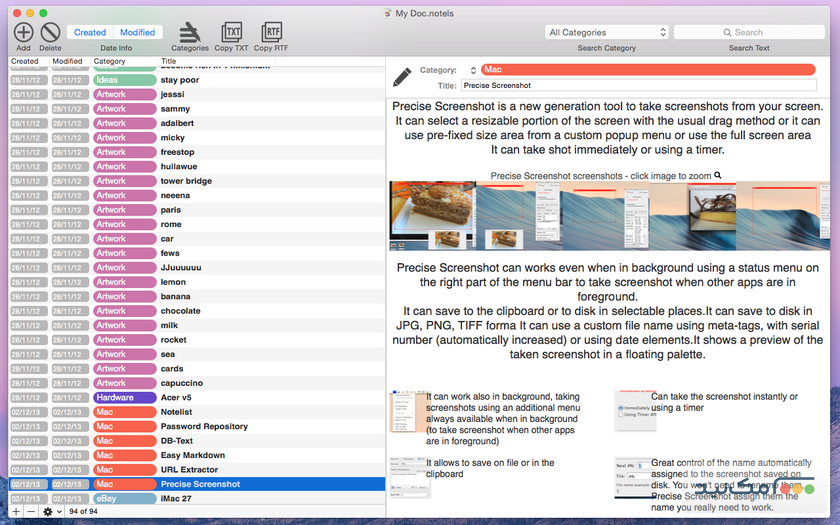The width and height of the screenshot is (840, 525).
Task: Select the note titled sammy
Action: coord(197,109)
